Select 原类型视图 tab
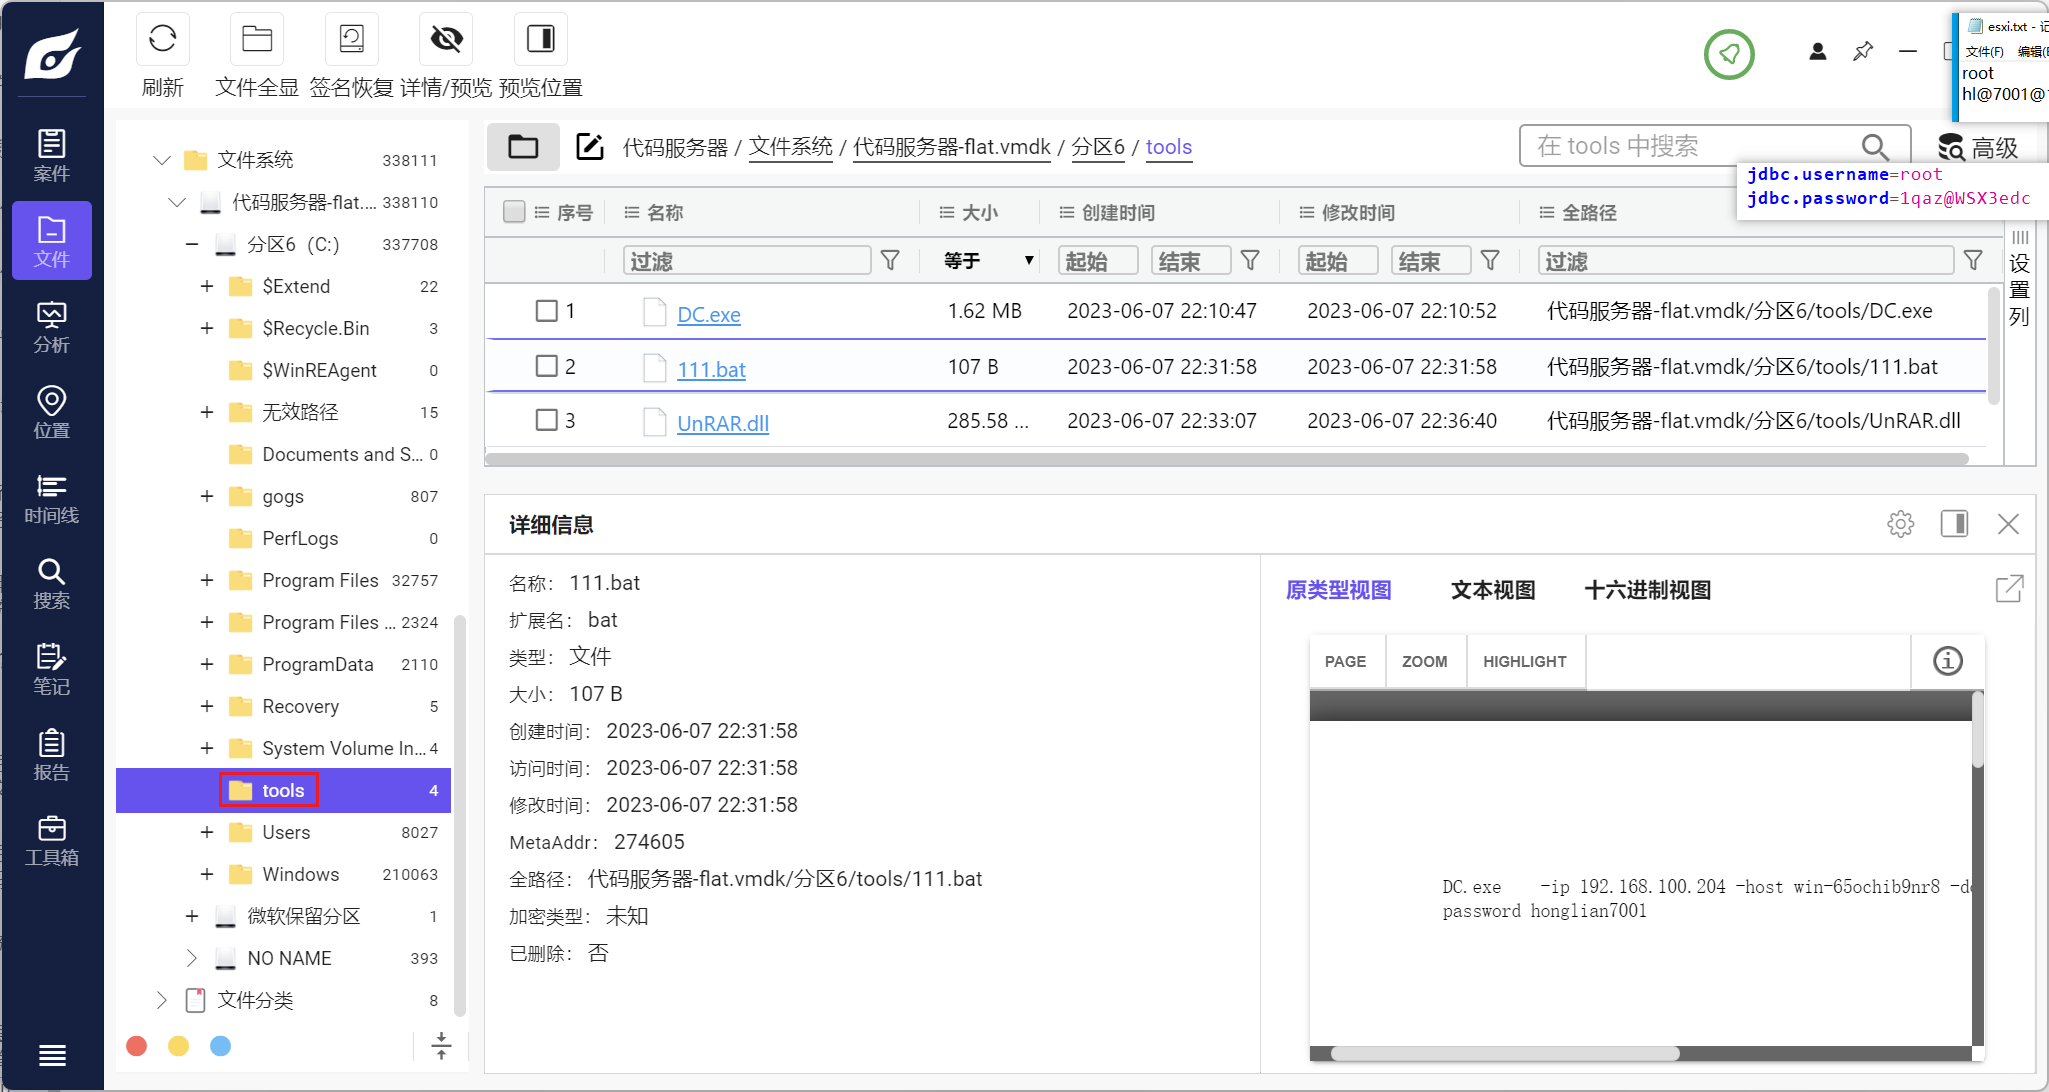The height and width of the screenshot is (1092, 2049). coord(1338,590)
